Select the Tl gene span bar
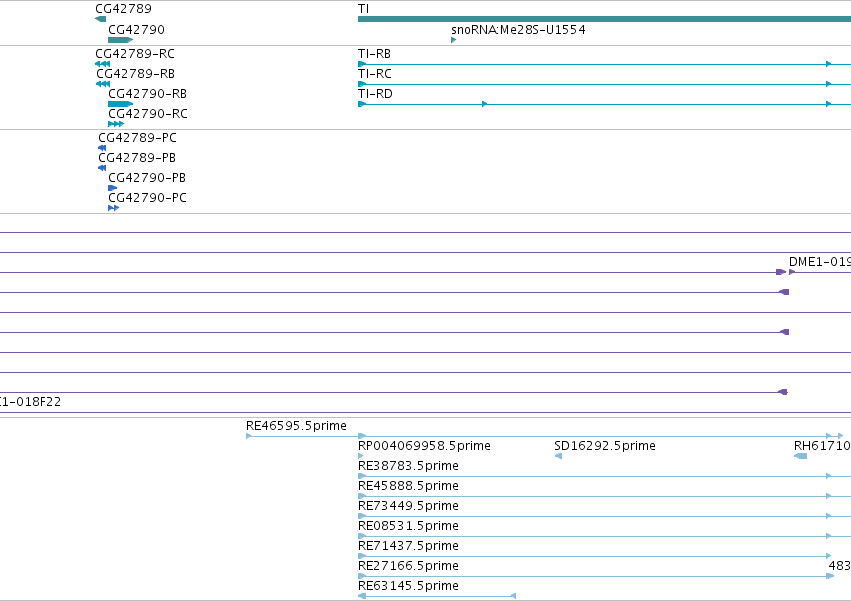Viewport: 851px width, 601px height. click(604, 20)
